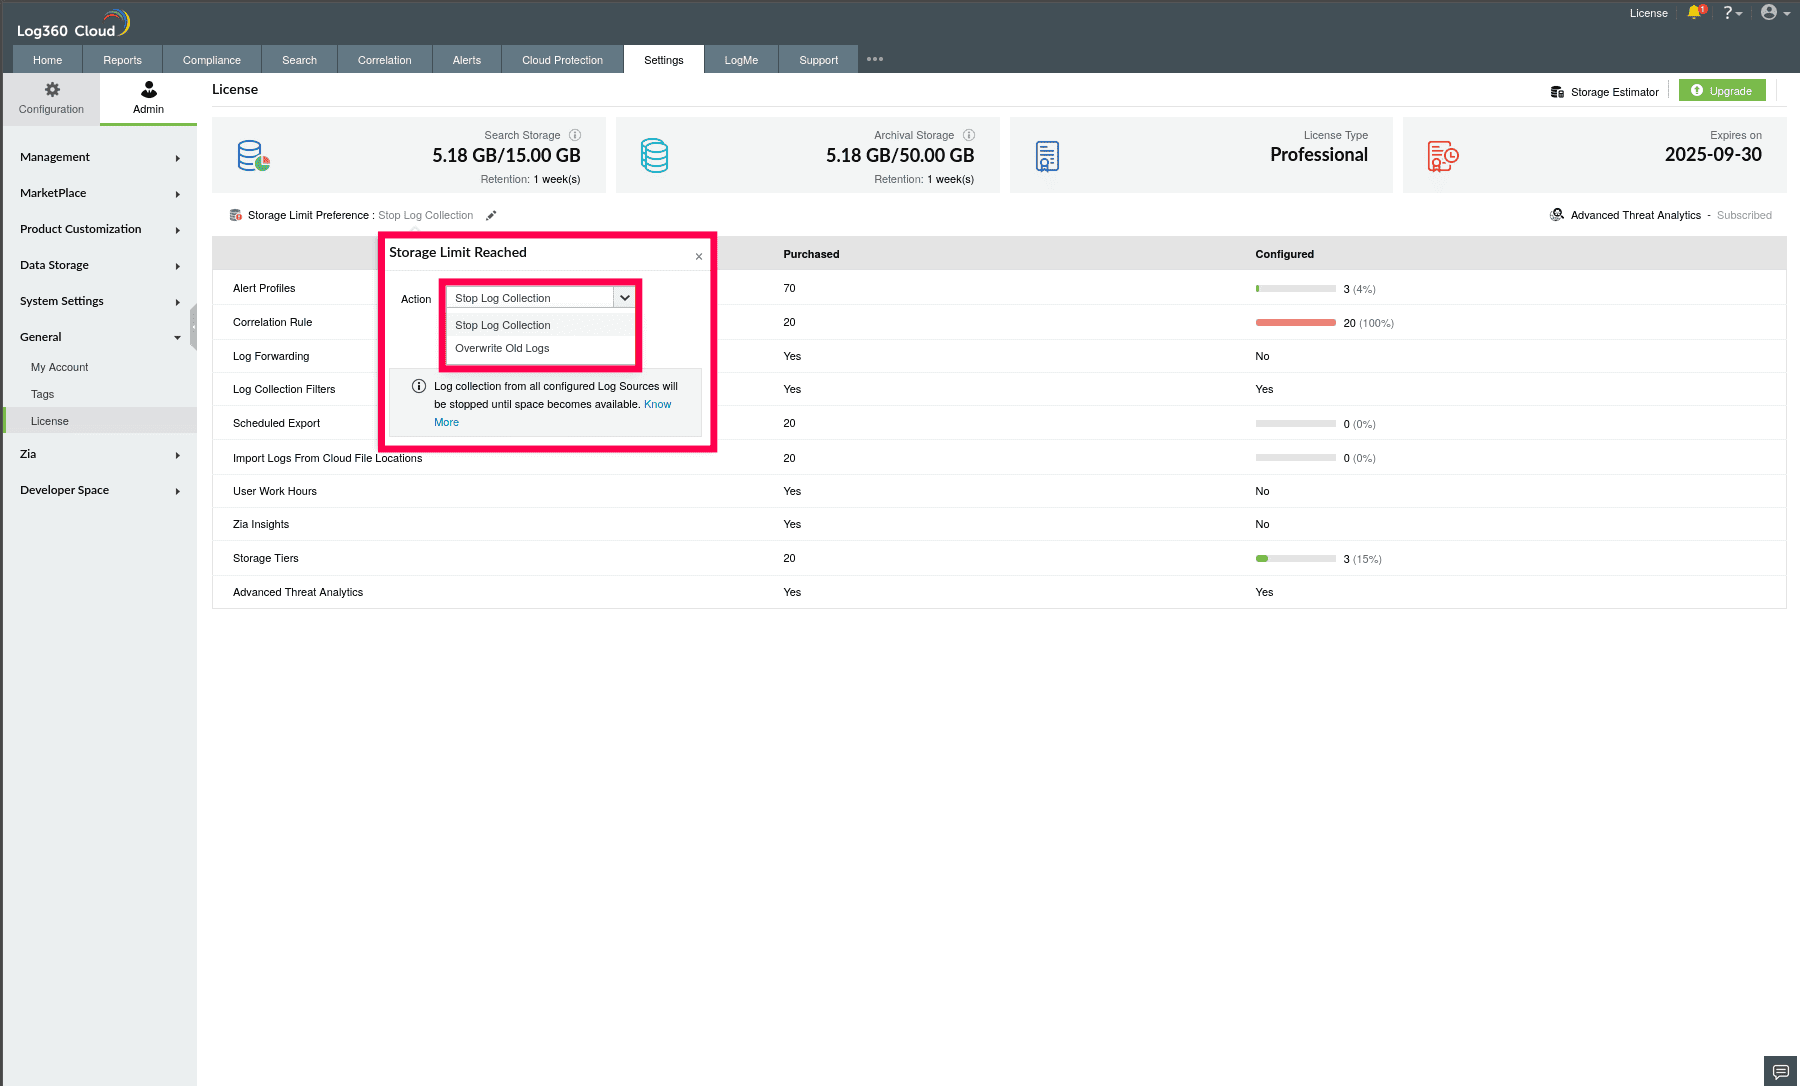Open the Cloud Protection tab

coord(563,60)
